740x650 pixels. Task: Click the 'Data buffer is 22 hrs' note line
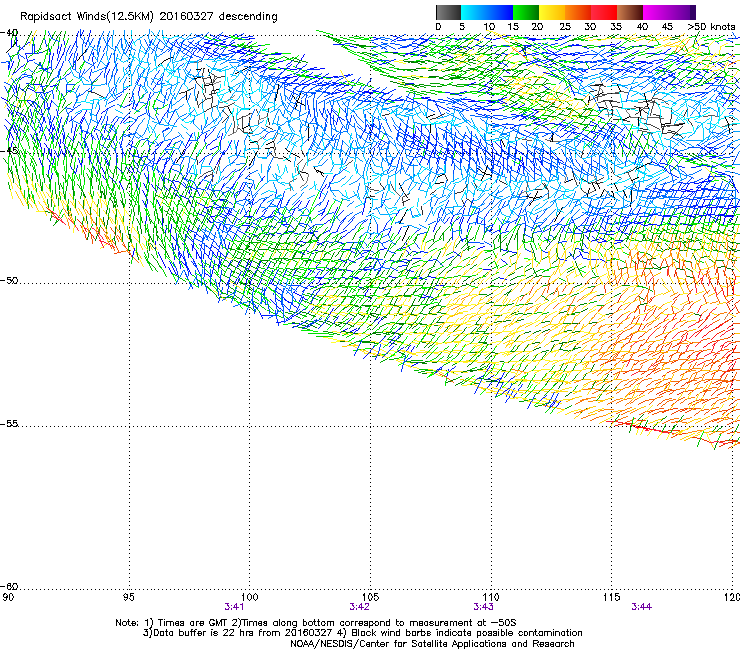(362, 633)
